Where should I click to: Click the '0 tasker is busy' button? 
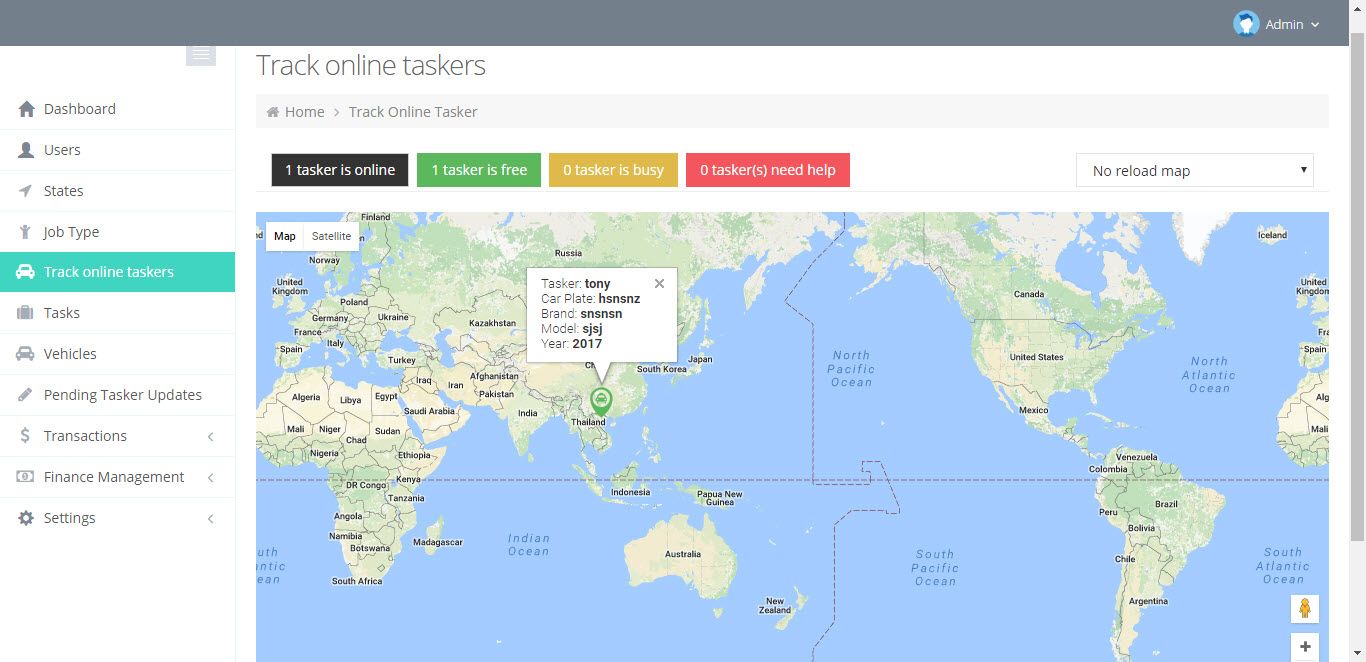point(613,170)
